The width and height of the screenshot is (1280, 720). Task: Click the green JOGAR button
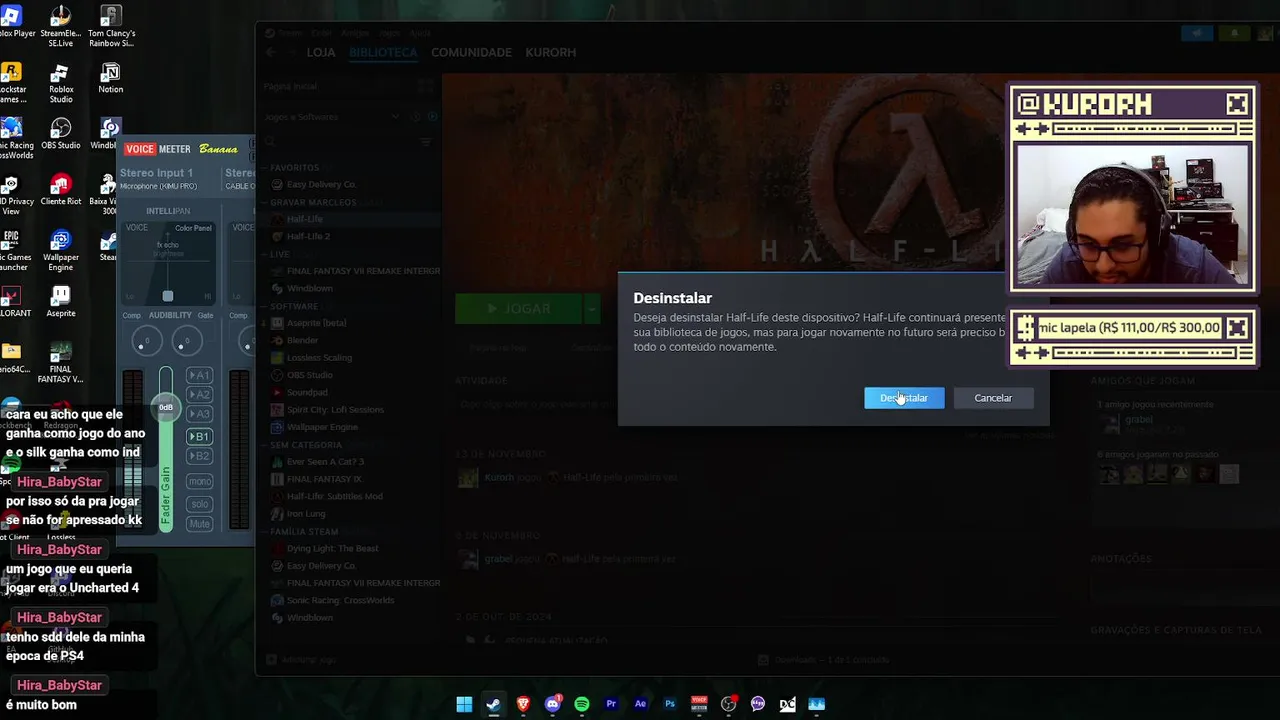pos(519,309)
